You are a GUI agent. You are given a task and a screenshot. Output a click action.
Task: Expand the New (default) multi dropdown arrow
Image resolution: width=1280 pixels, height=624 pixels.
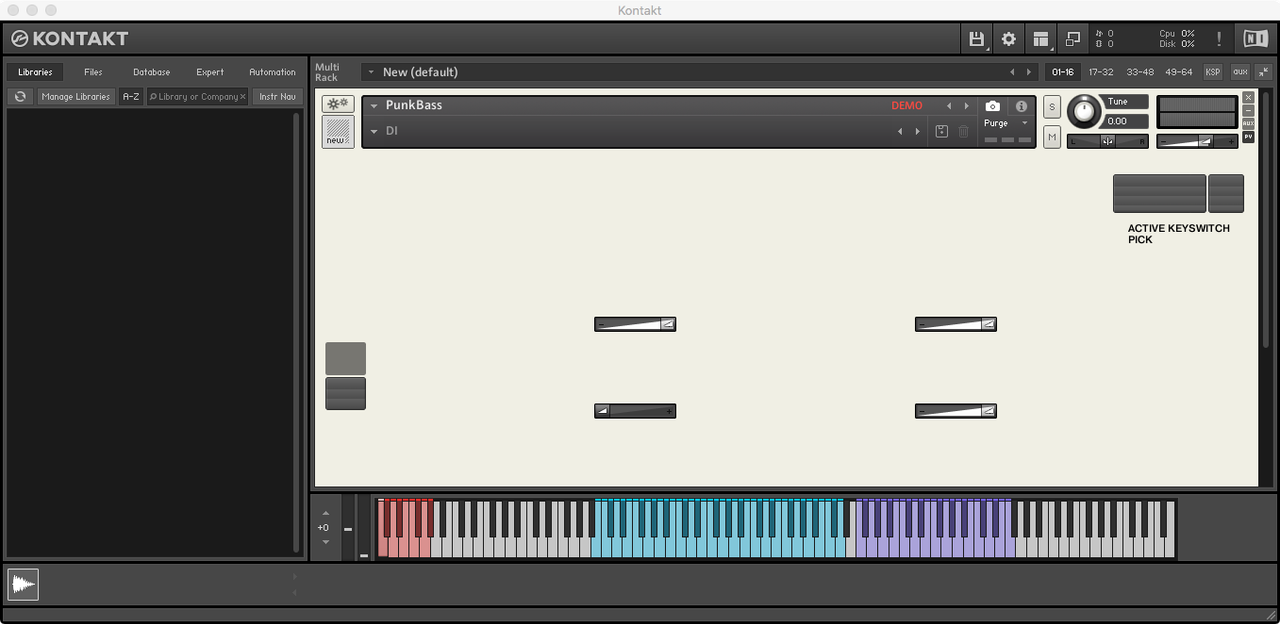(371, 72)
